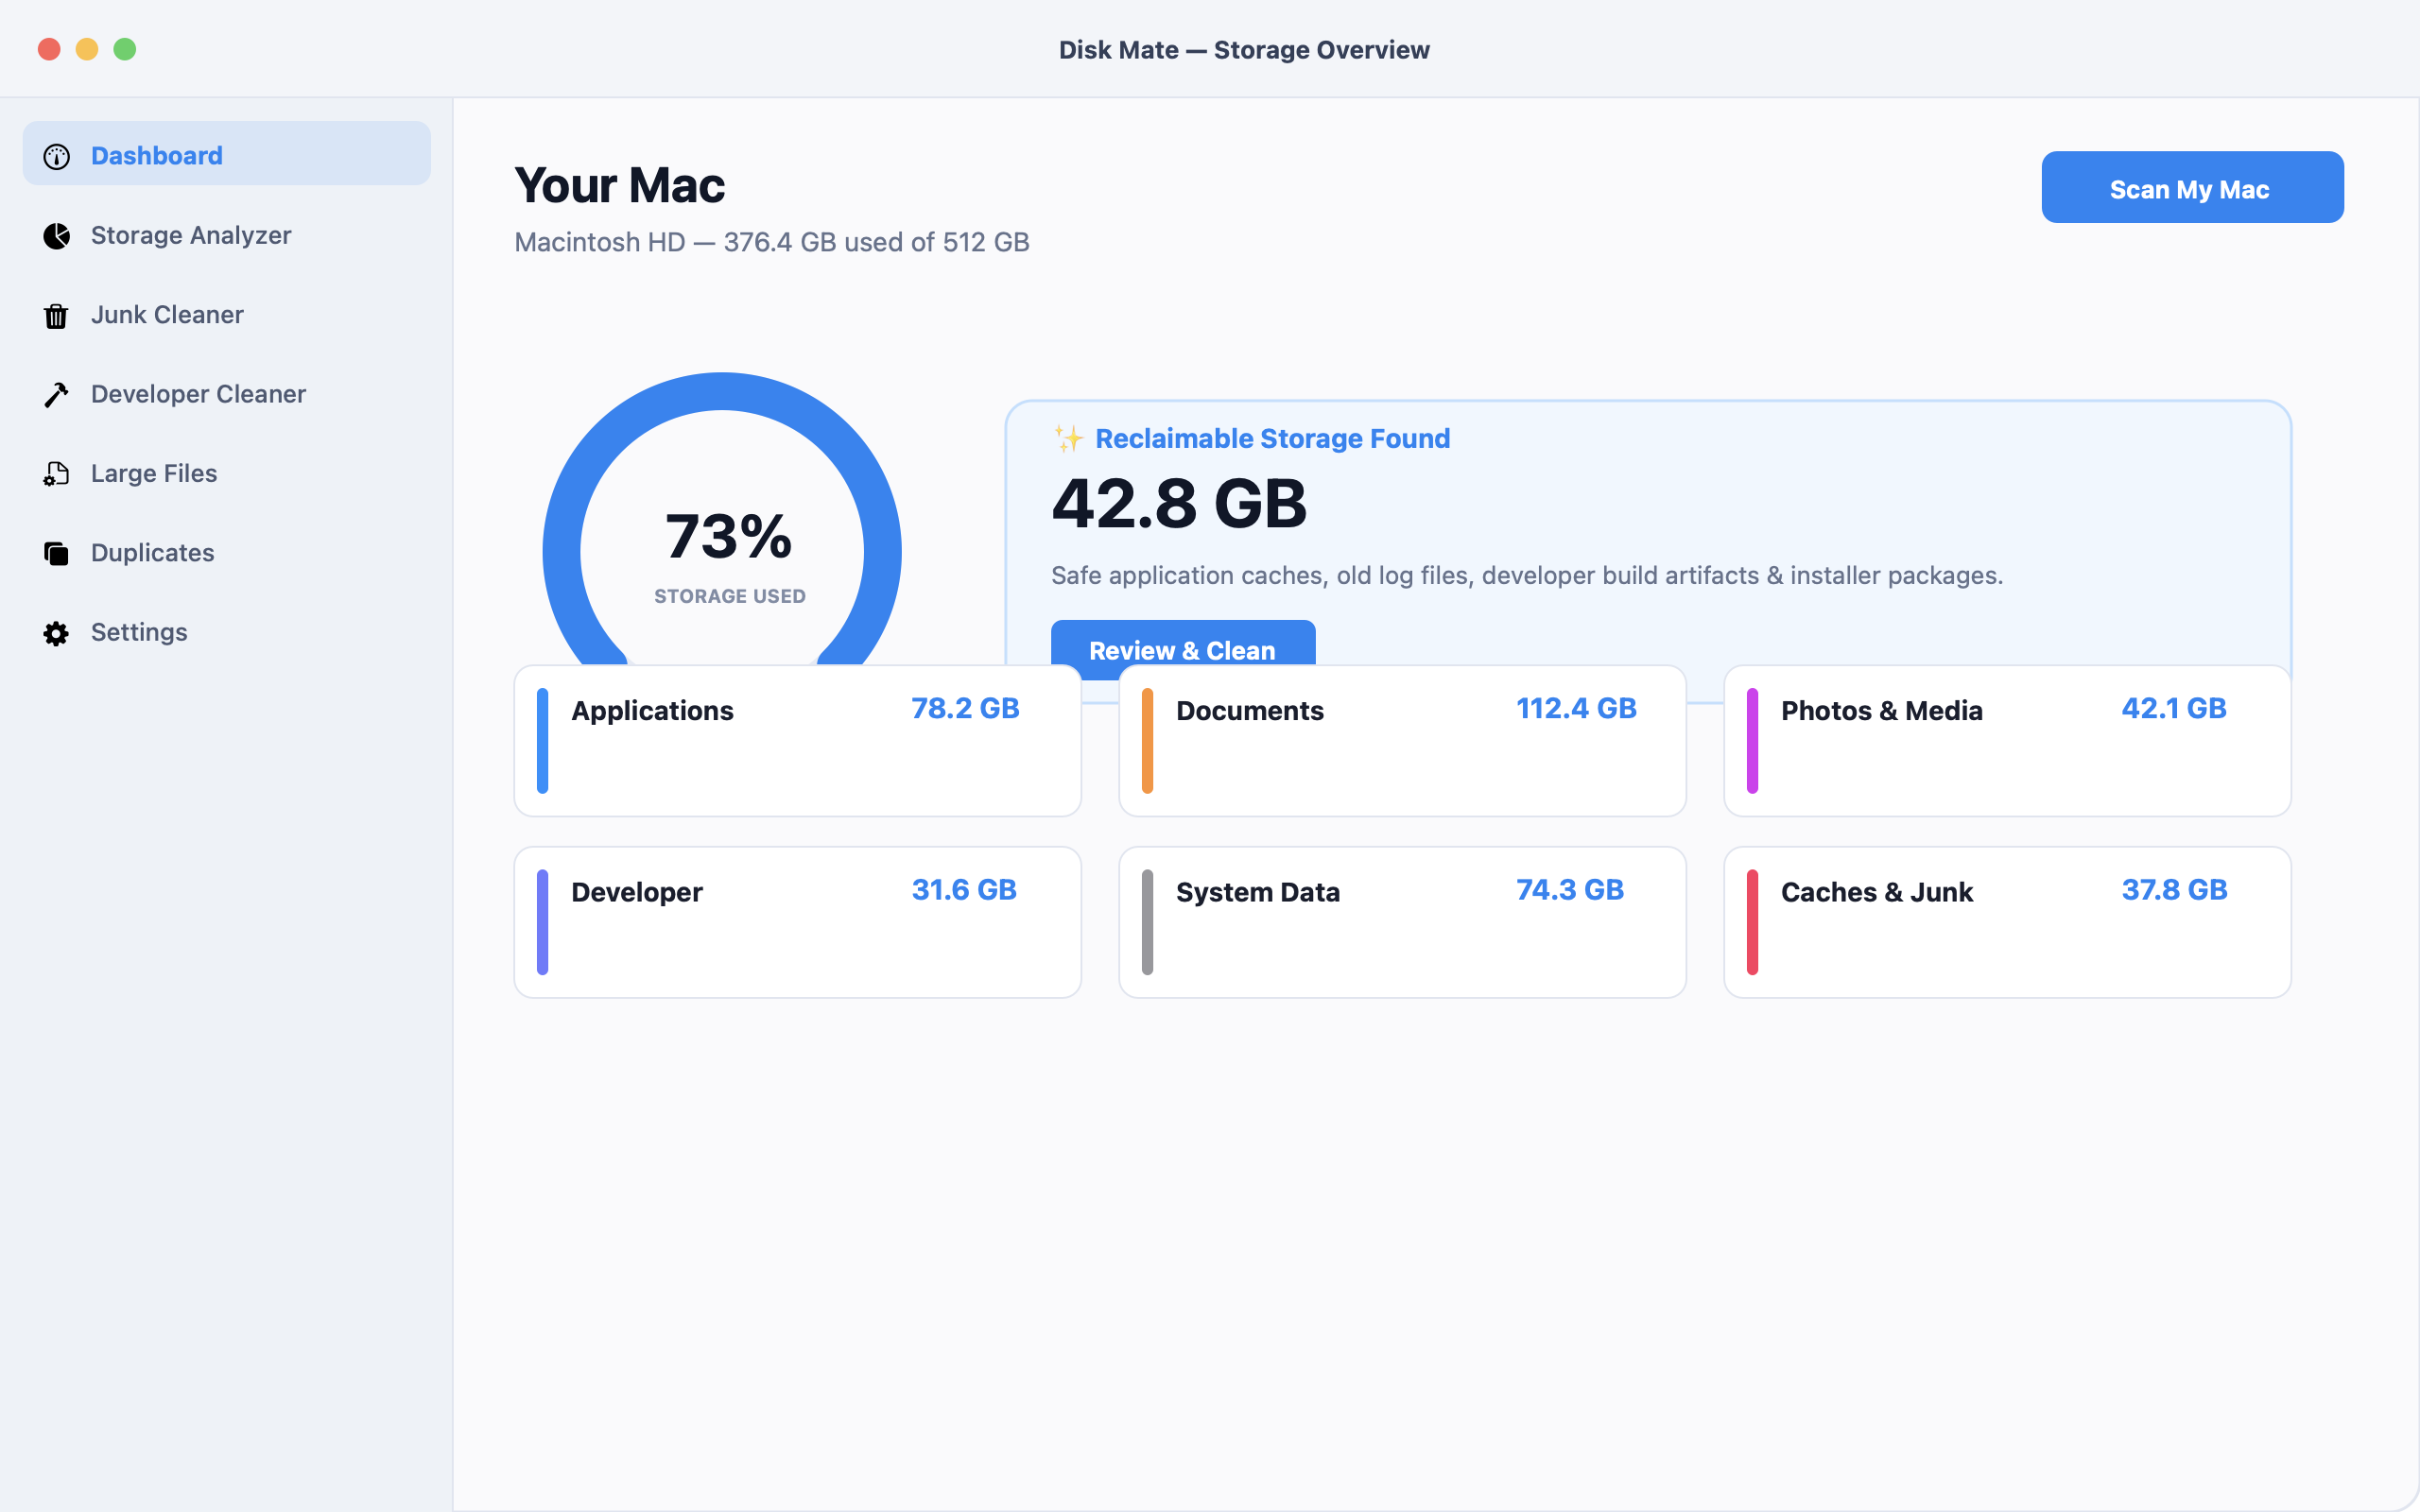
Task: Open the Applications storage card
Action: pos(797,741)
